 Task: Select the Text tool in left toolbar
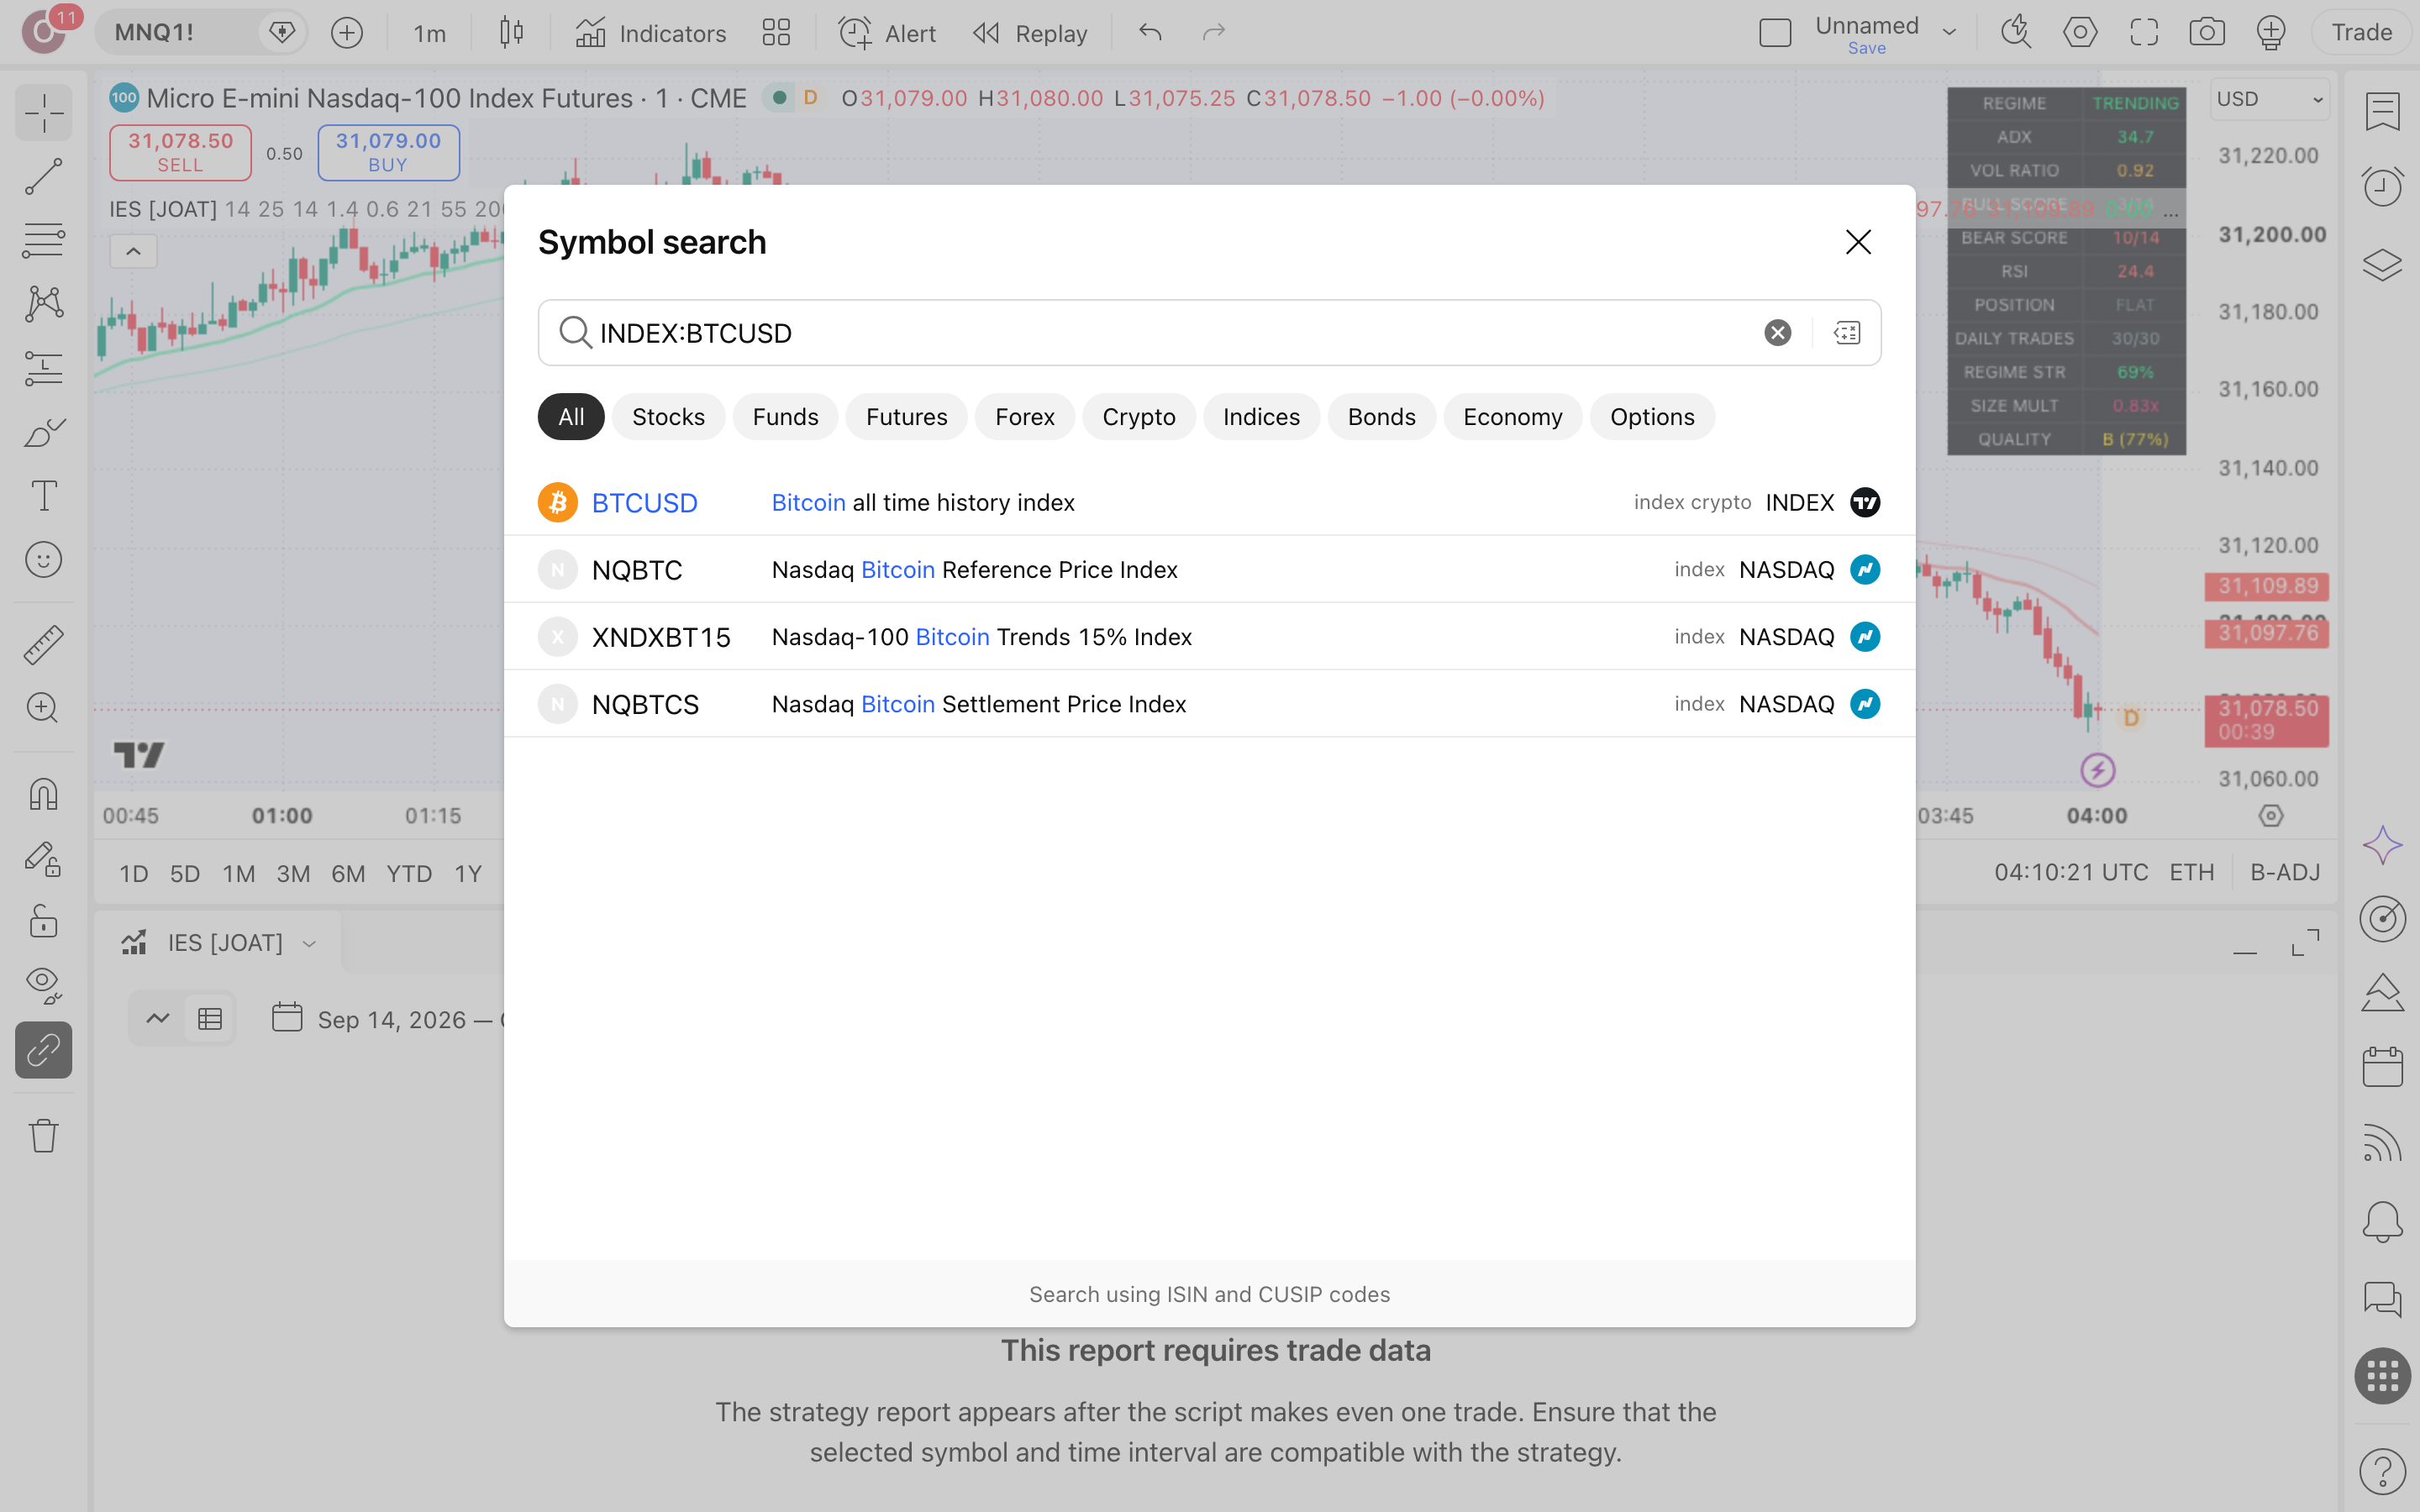tap(43, 495)
